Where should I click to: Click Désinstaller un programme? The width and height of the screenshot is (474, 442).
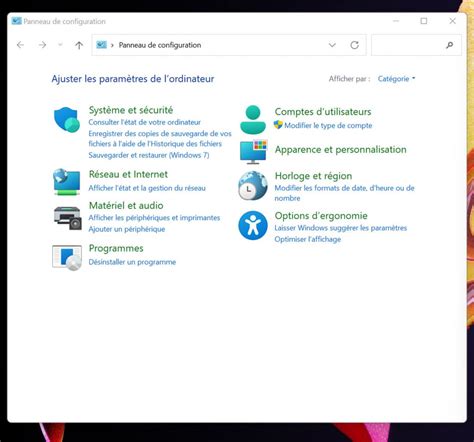tap(132, 262)
